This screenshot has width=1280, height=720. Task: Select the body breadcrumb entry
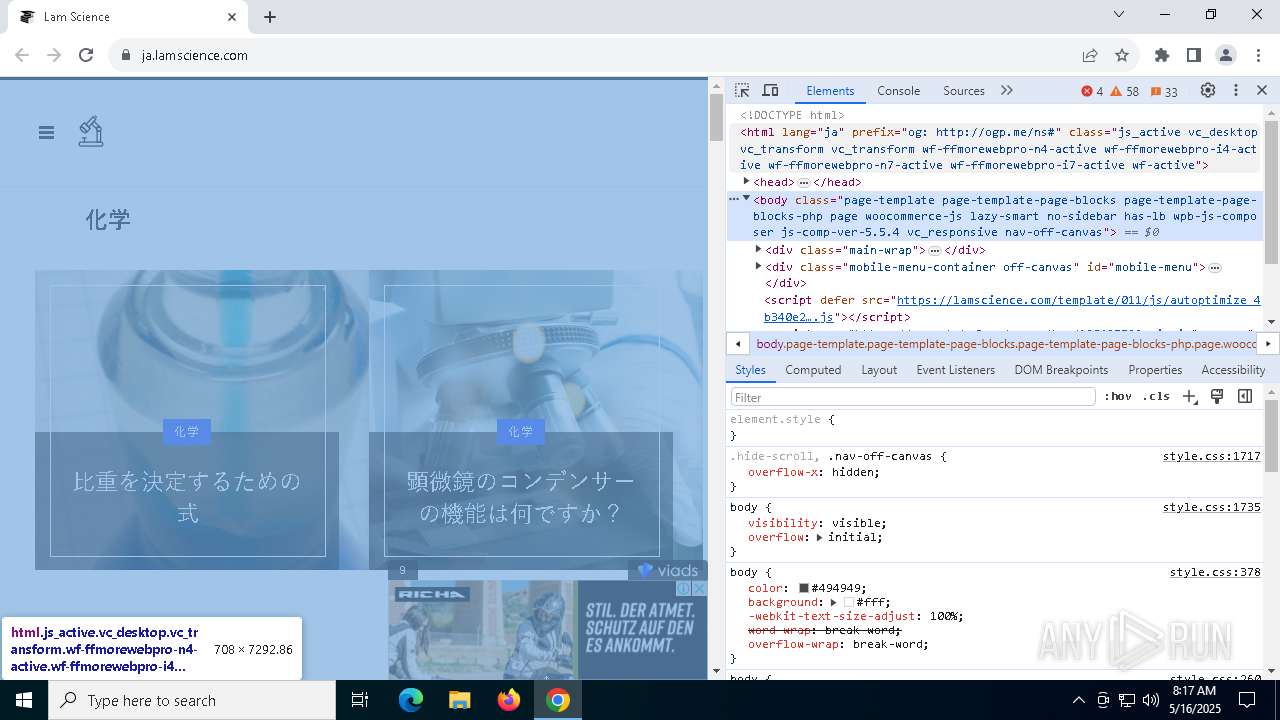[1006, 344]
